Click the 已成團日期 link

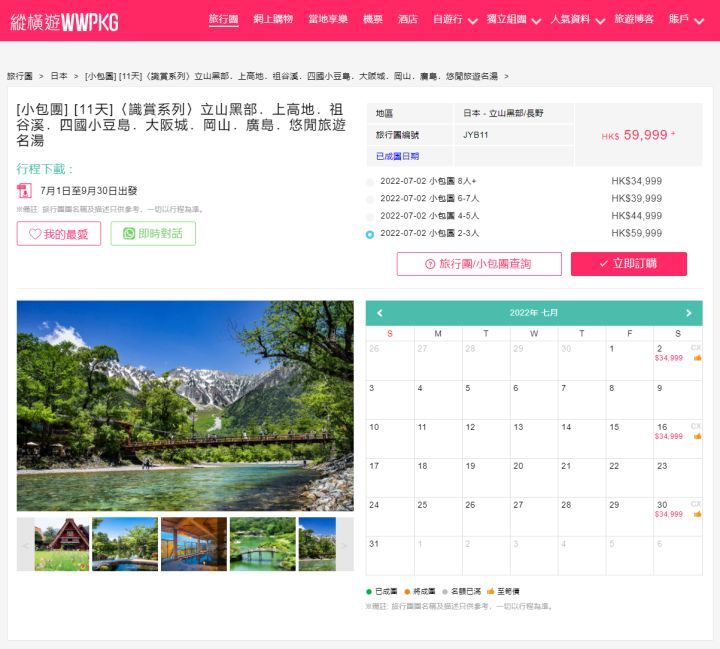pos(397,156)
